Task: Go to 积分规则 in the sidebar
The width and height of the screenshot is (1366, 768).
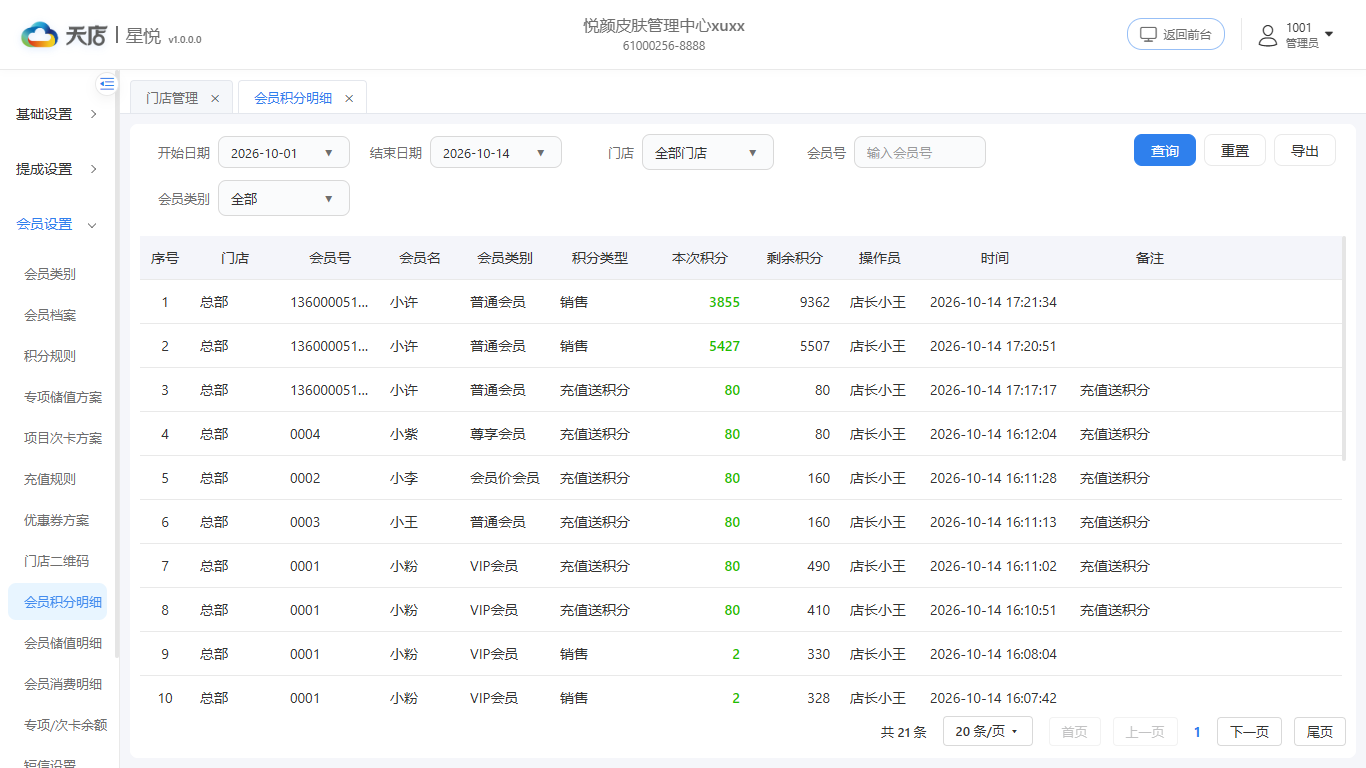Action: (x=50, y=356)
